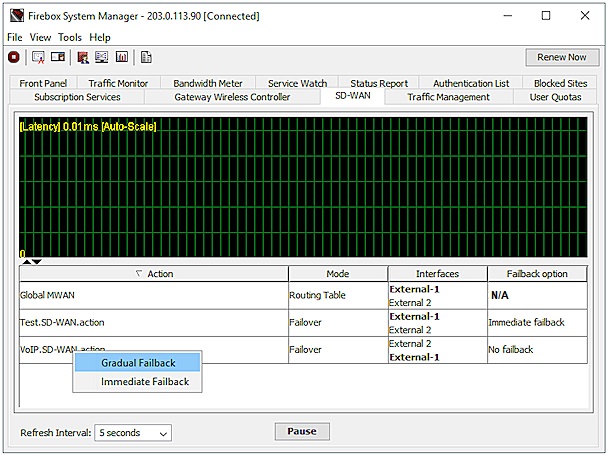Screen dimensions: 609x455
Task: Close the Firebox System Manager window
Action: 585,16
